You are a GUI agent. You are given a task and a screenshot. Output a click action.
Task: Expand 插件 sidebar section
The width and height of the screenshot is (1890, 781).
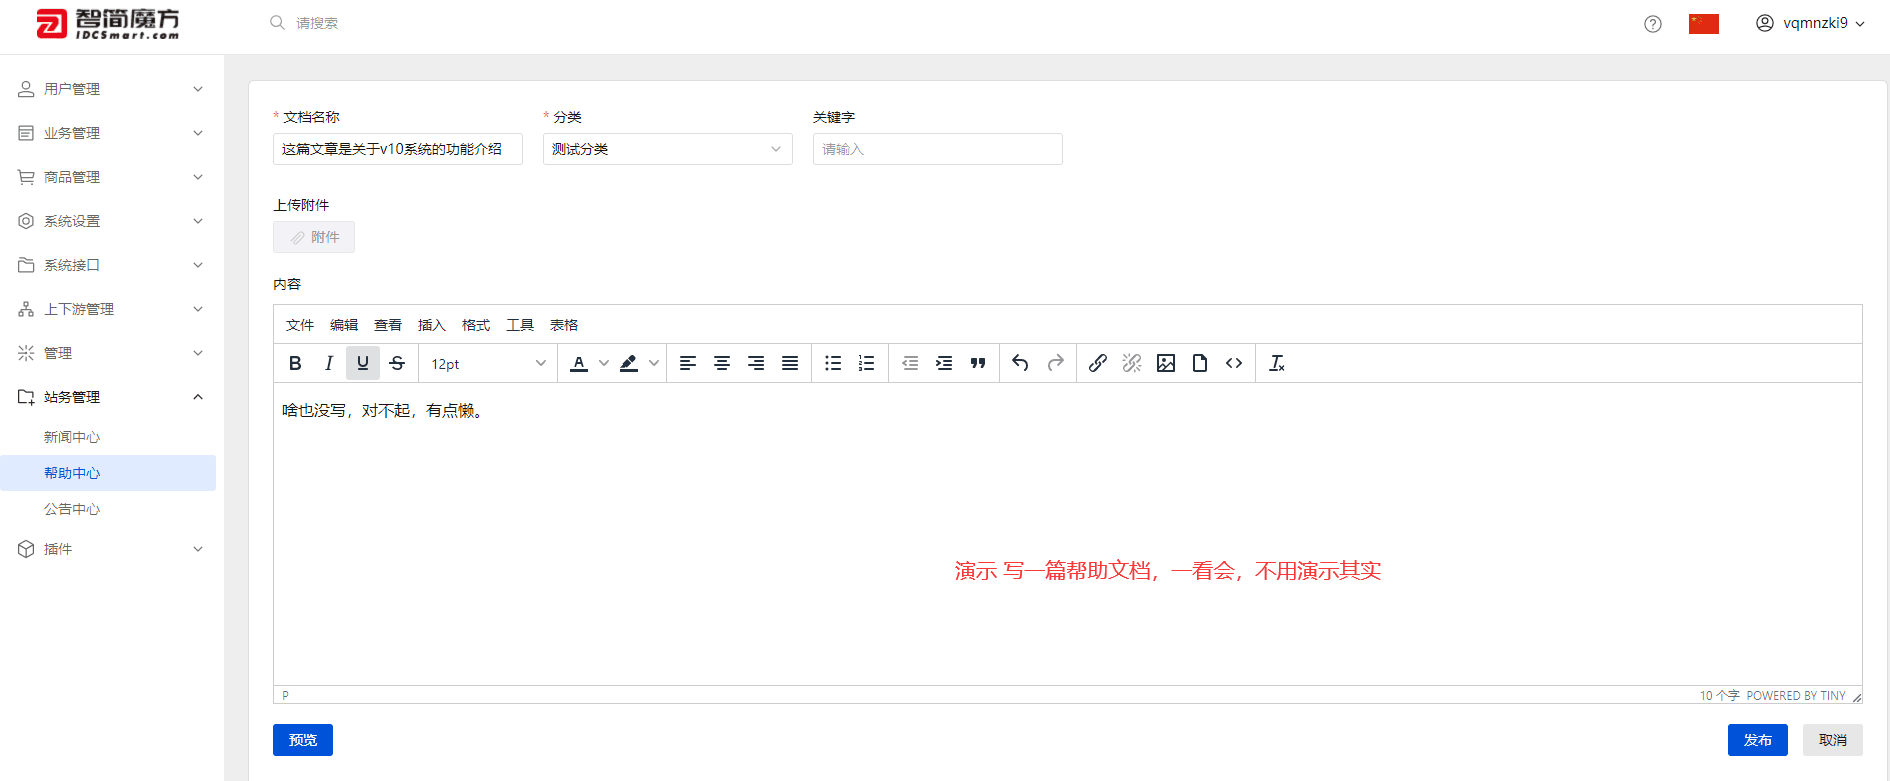point(108,549)
